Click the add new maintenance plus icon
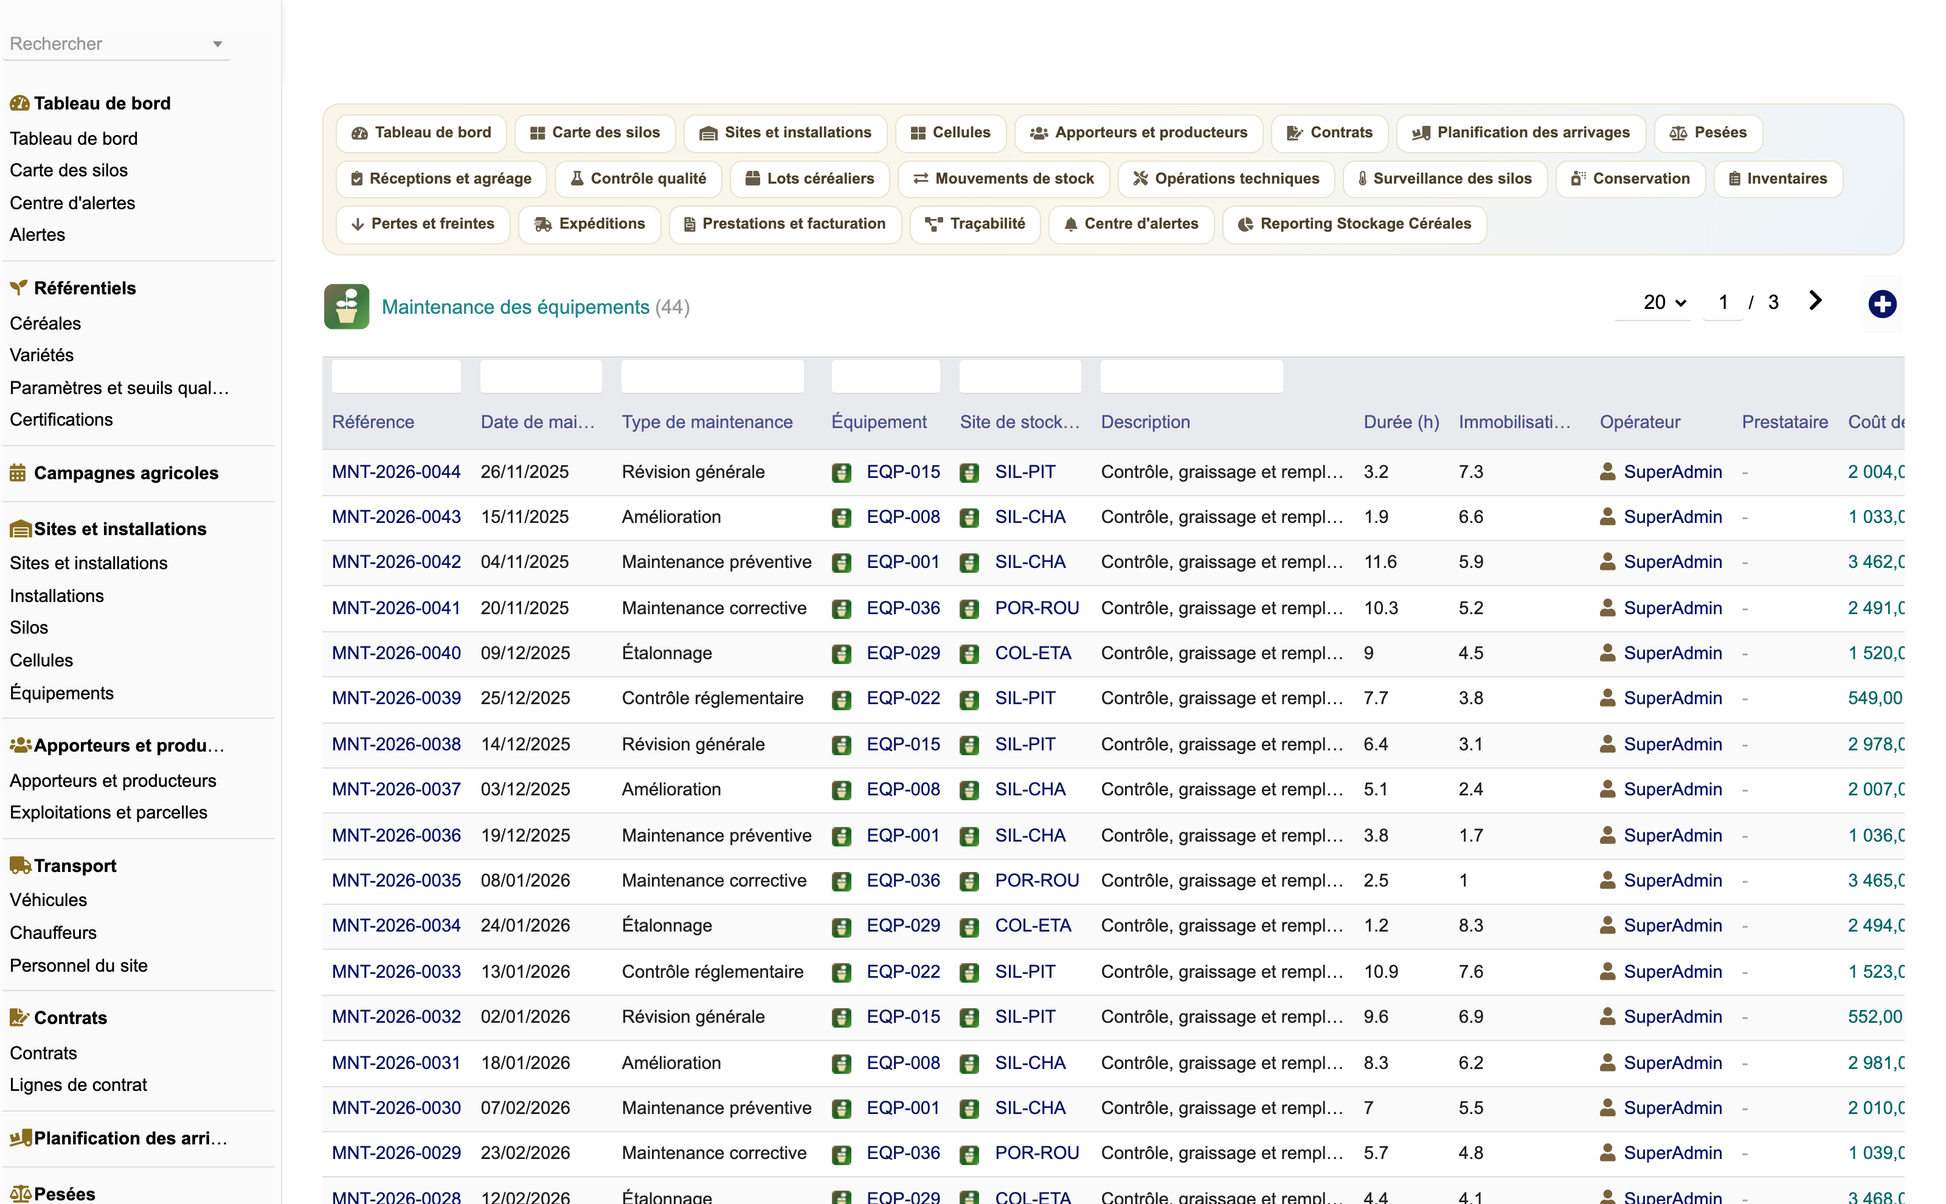Viewport: 1946px width, 1204px height. [x=1882, y=304]
